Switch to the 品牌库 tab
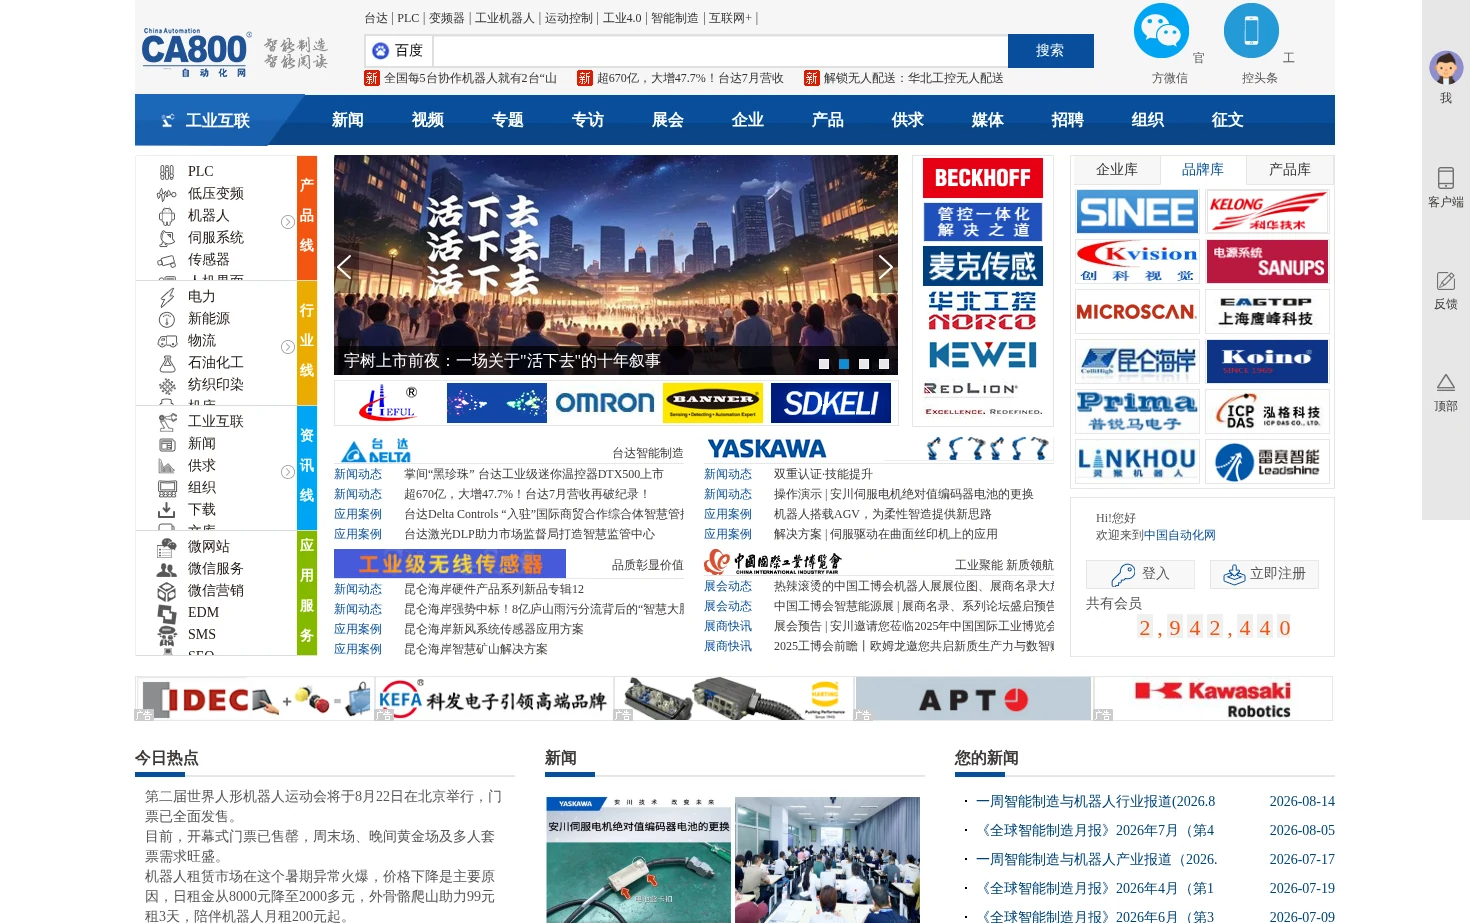Viewport: 1470px width, 923px height. click(1203, 170)
